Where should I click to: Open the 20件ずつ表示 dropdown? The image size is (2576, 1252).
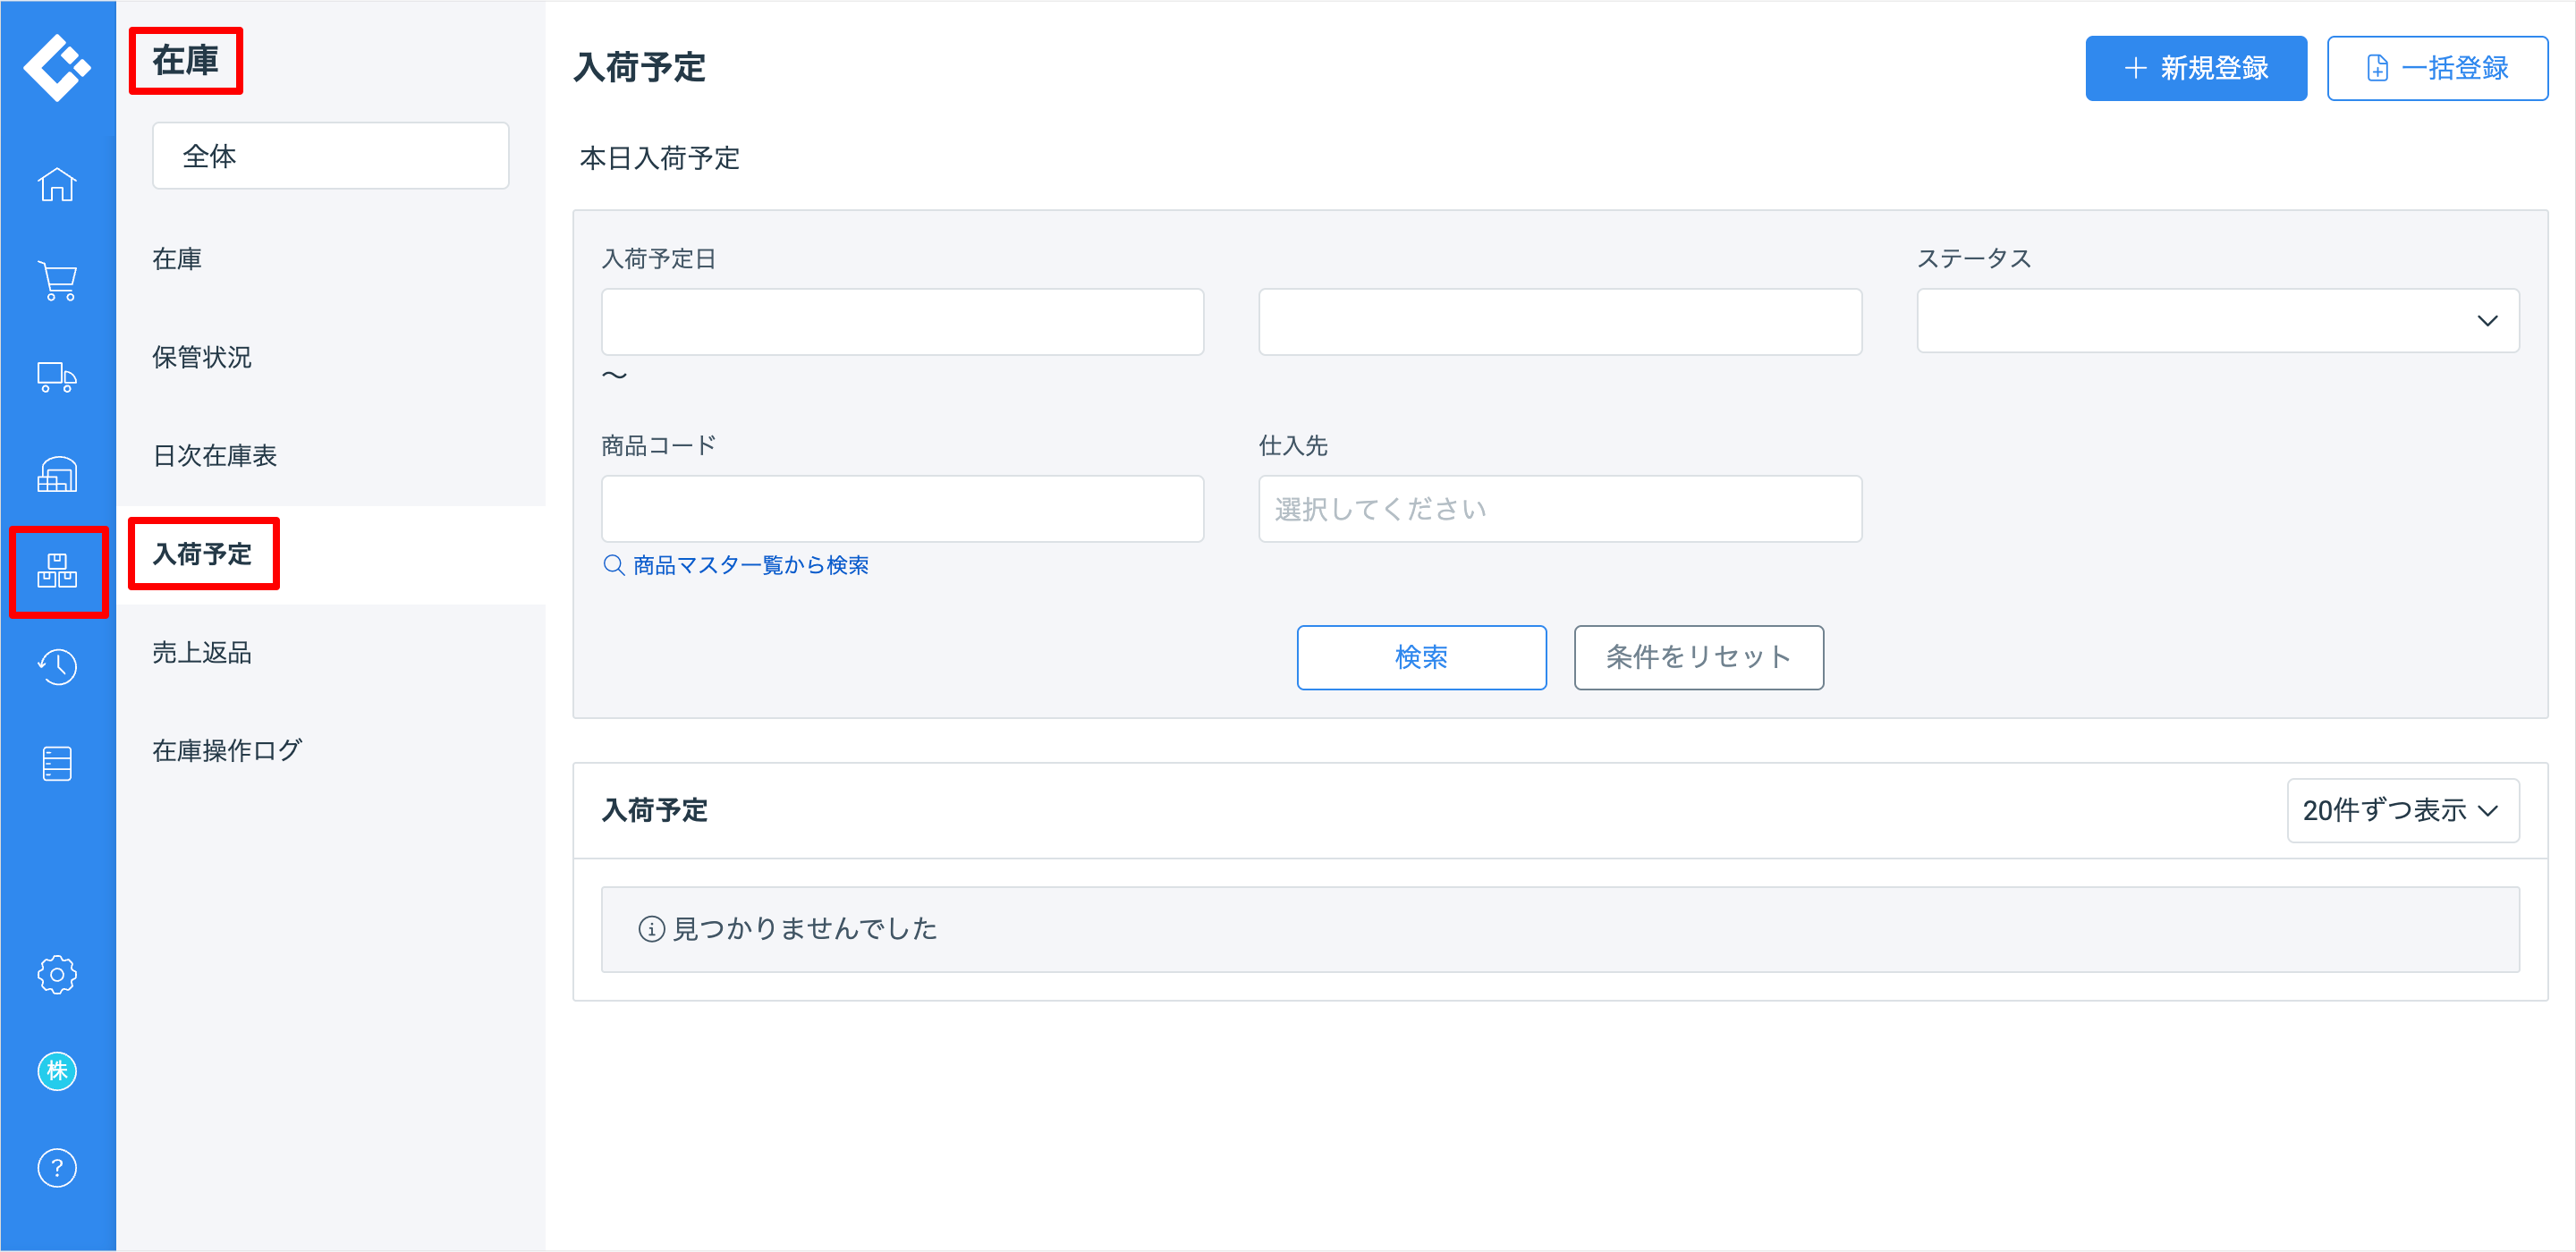click(x=2402, y=811)
